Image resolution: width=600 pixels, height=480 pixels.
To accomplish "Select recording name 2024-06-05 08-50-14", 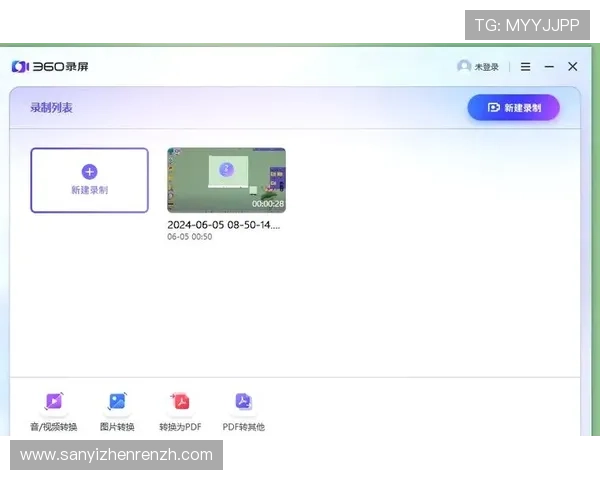I will click(223, 225).
